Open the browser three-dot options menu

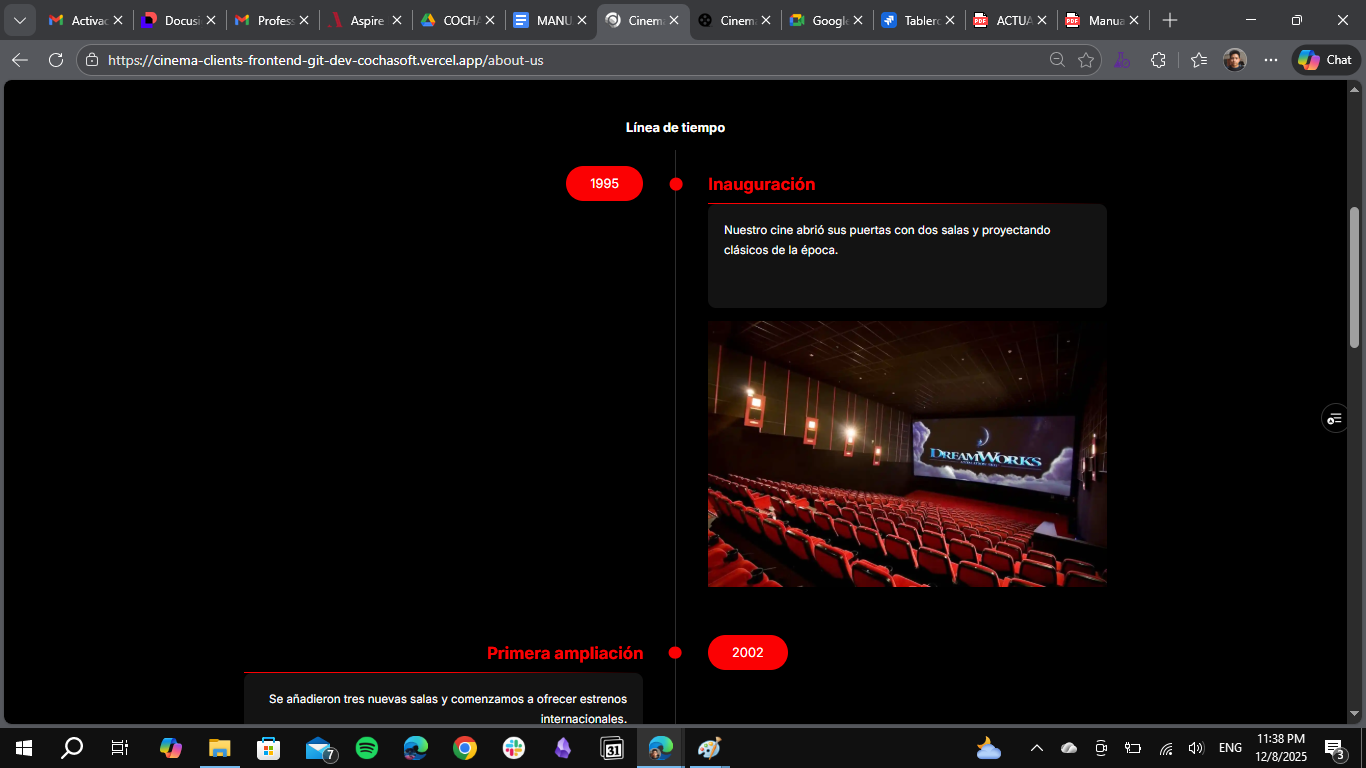(x=1270, y=59)
